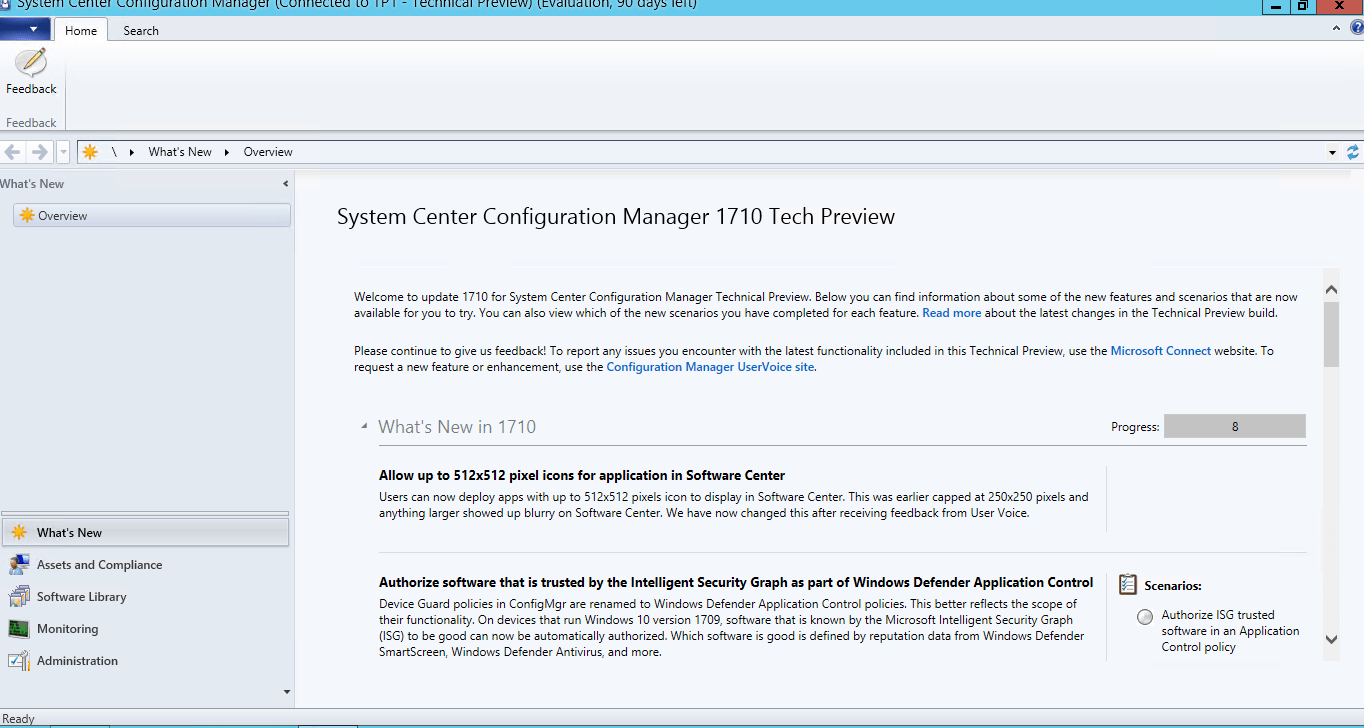This screenshot has width=1364, height=728.
Task: Minimize the Configuration Manager window
Action: tap(1275, 5)
